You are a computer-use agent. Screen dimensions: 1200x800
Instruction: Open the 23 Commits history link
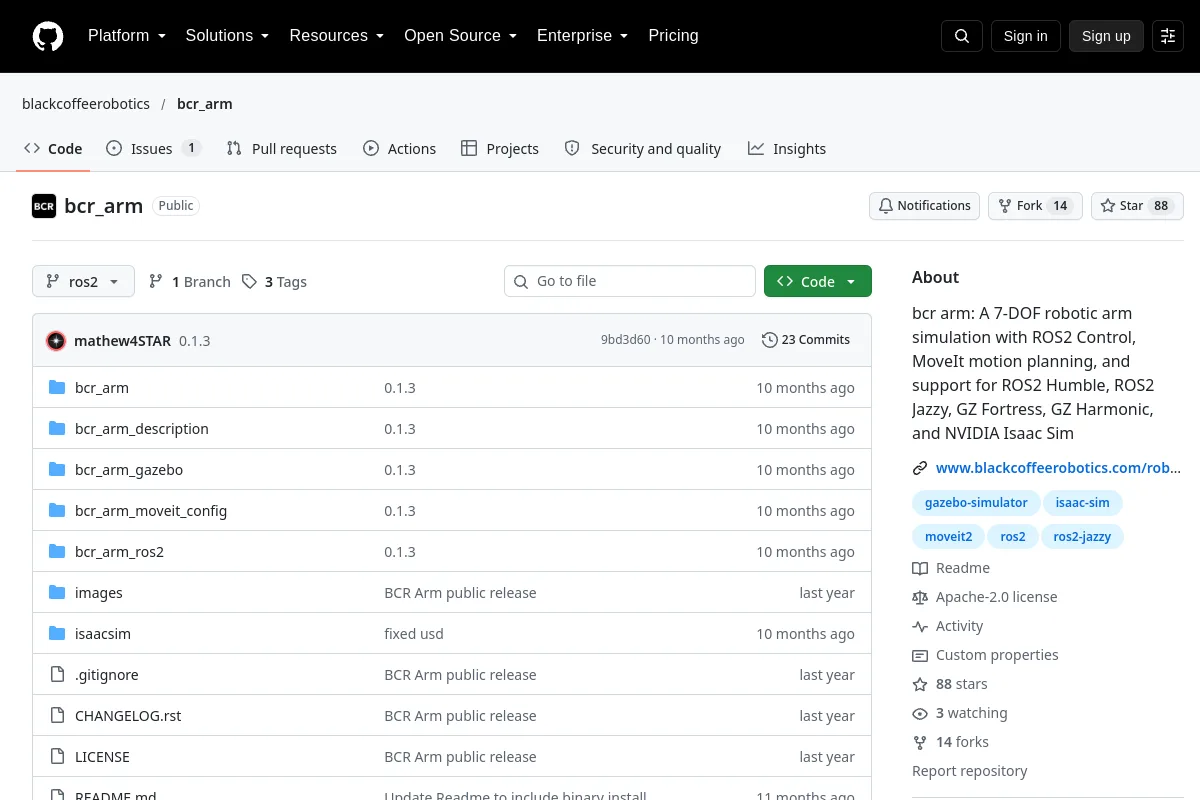tap(806, 340)
